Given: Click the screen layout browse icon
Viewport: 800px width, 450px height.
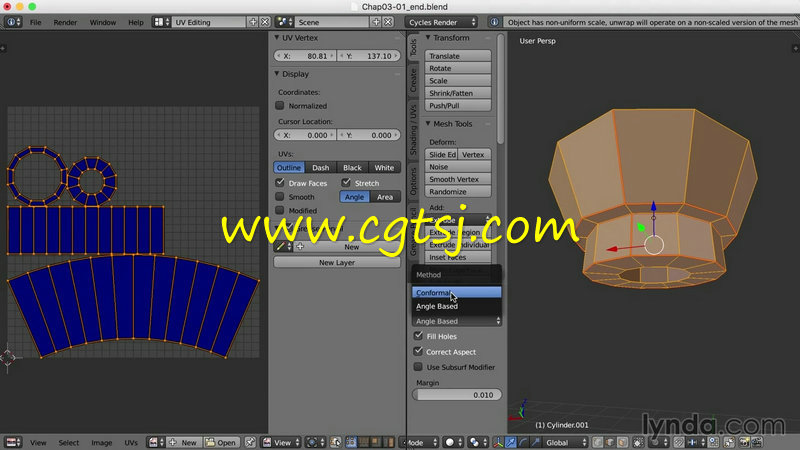Looking at the screenshot, I should coord(161,22).
